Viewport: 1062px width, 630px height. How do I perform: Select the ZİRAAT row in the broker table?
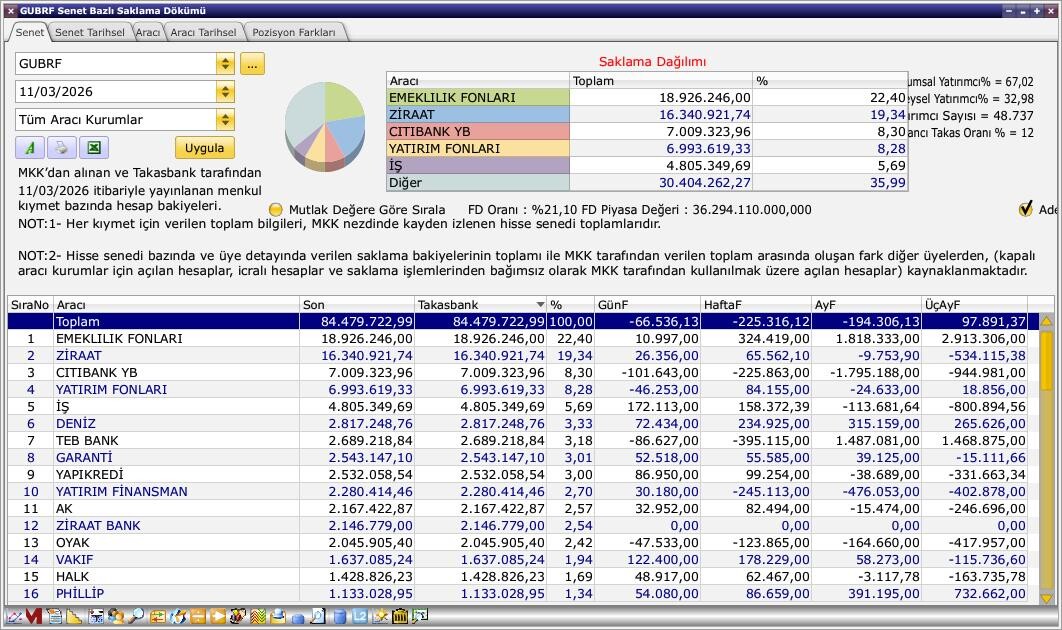point(150,355)
